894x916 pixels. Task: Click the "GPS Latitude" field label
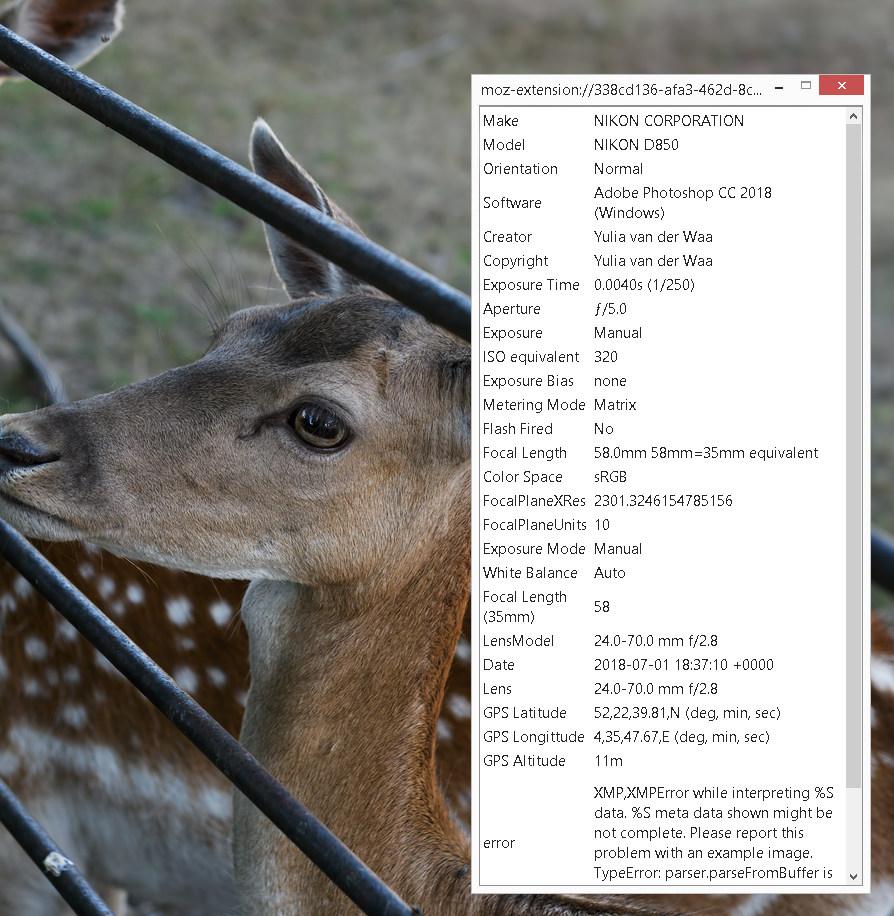524,713
